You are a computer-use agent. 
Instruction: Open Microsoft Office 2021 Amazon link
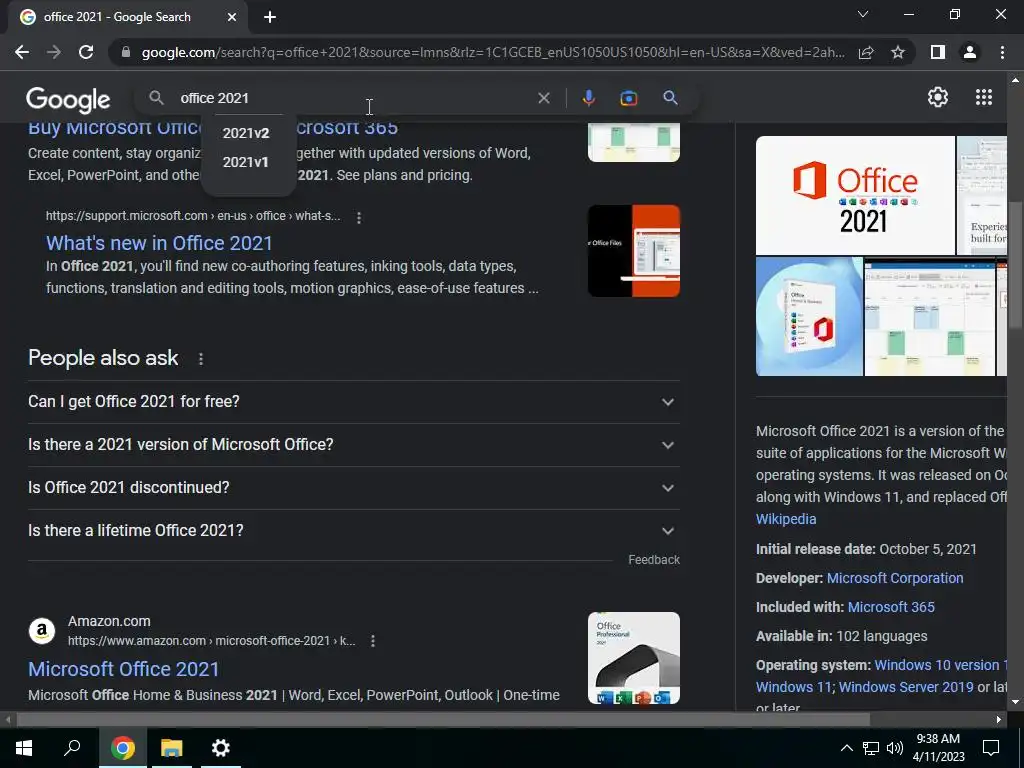(123, 669)
